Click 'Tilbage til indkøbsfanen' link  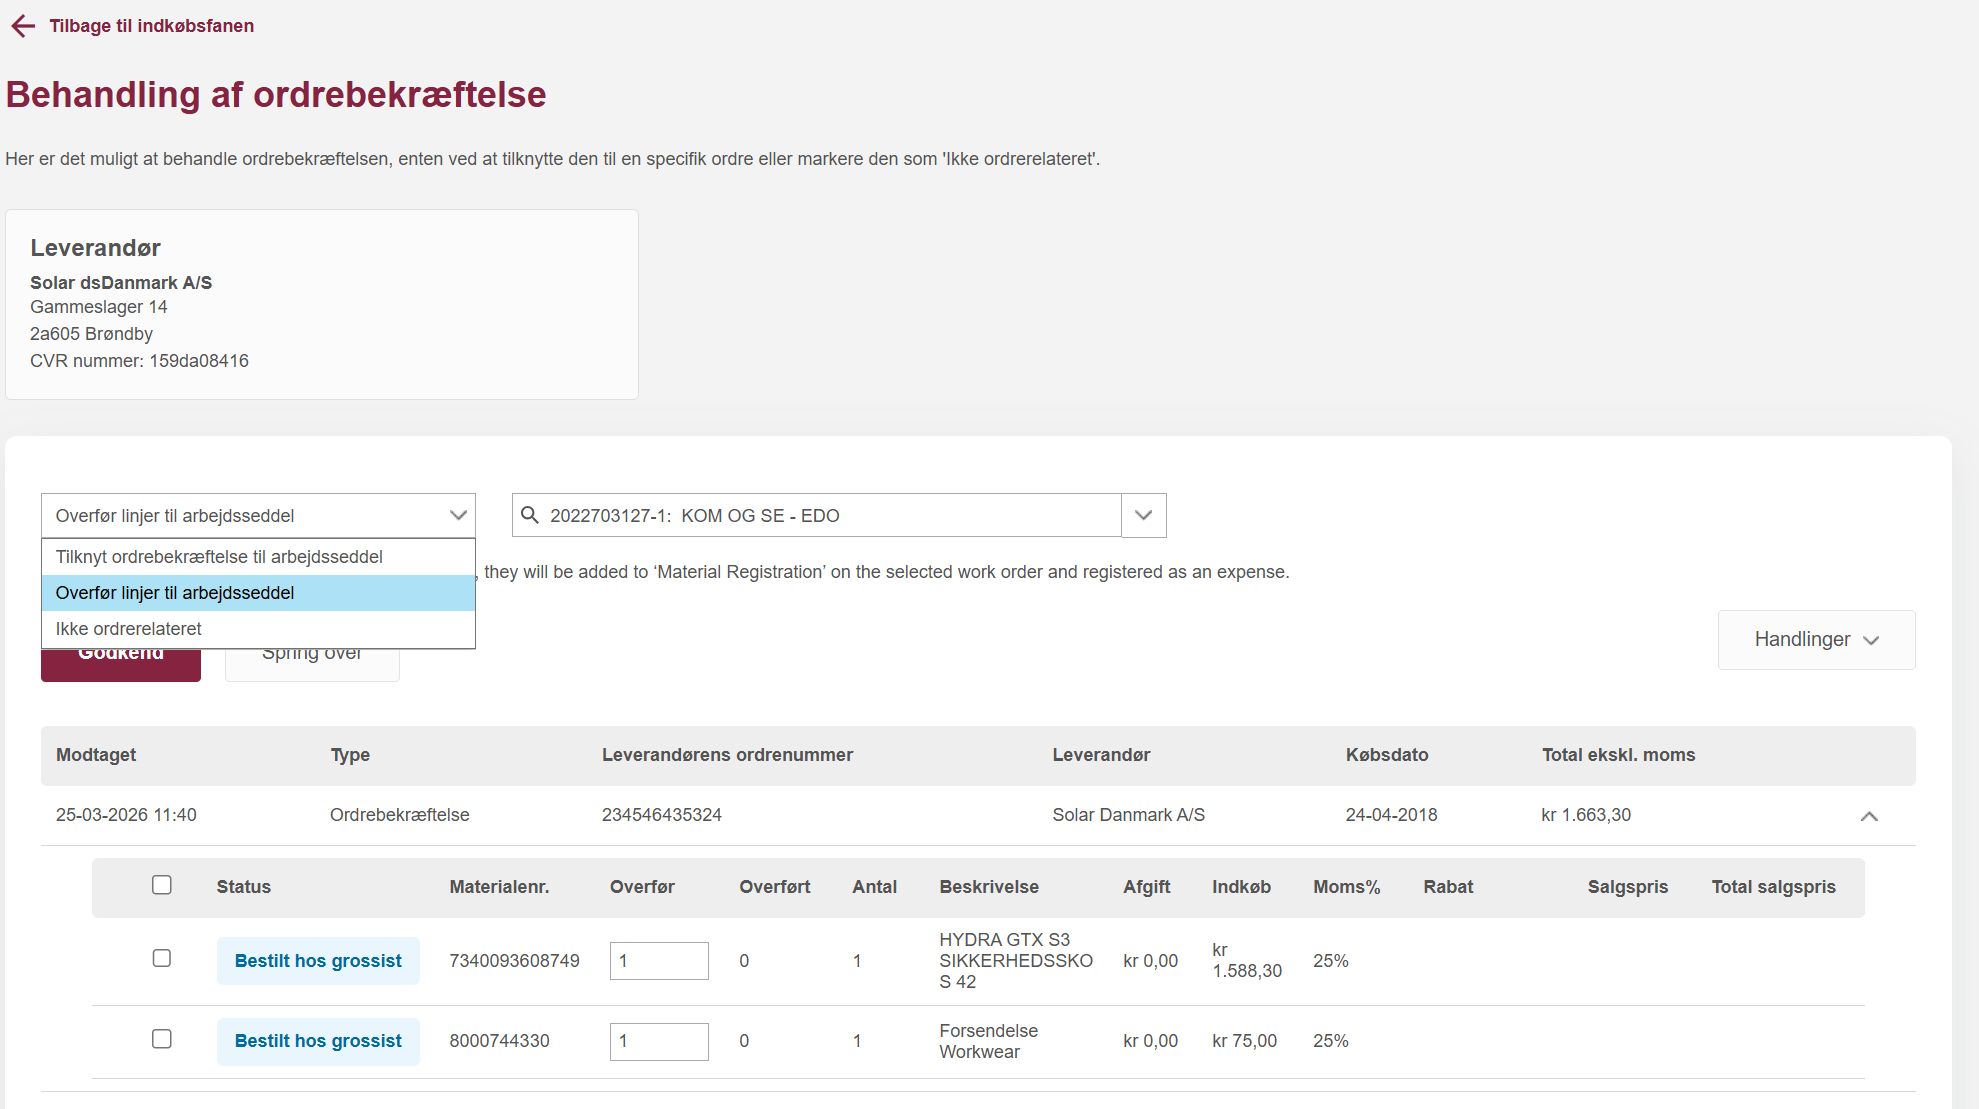click(x=152, y=26)
